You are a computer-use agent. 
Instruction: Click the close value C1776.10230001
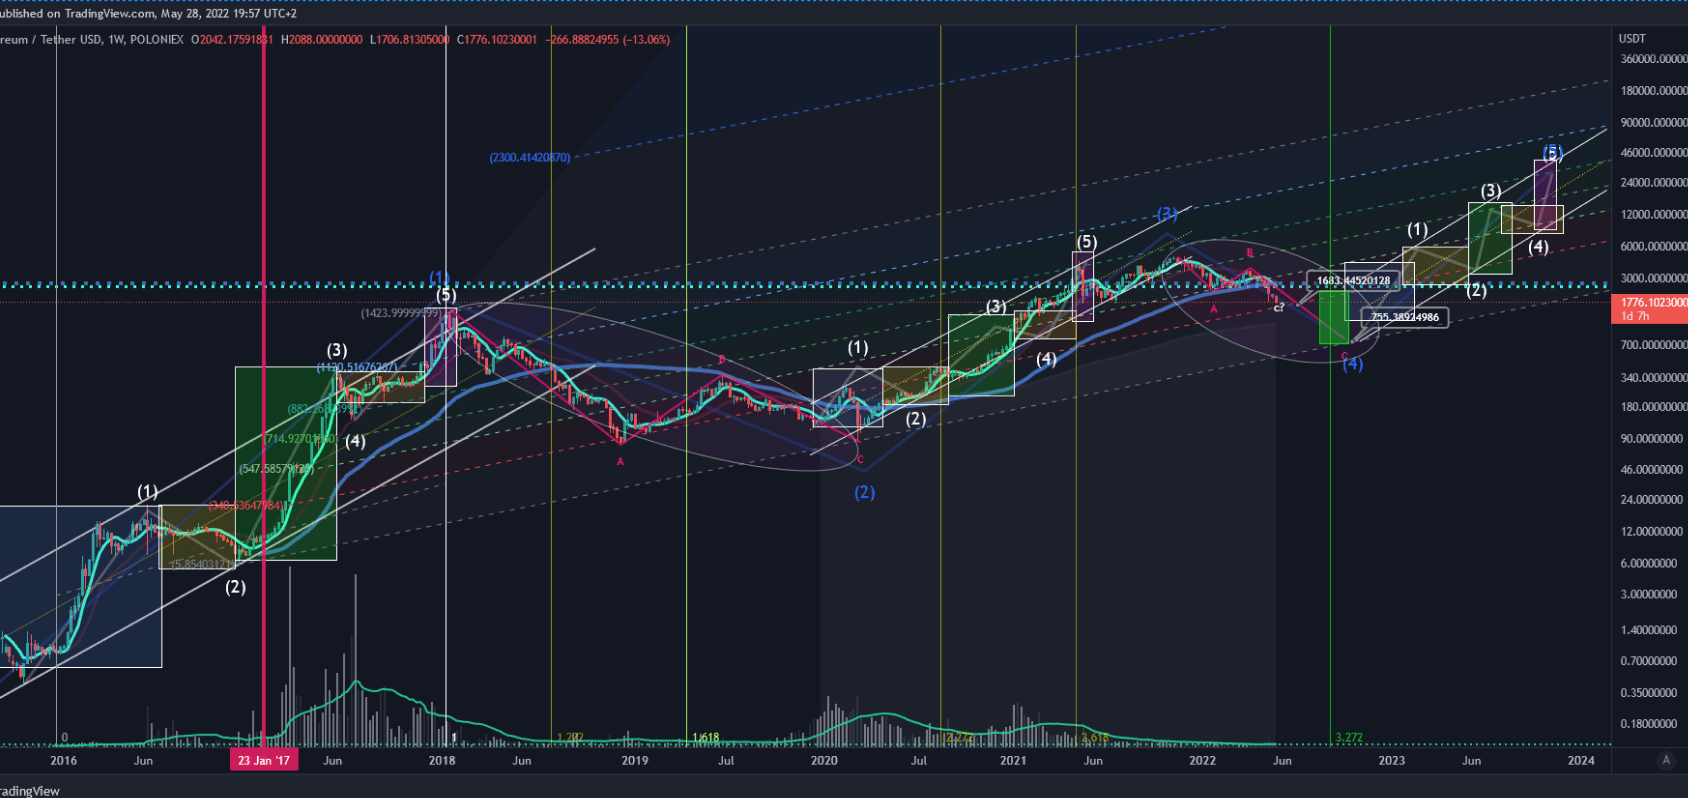[497, 40]
